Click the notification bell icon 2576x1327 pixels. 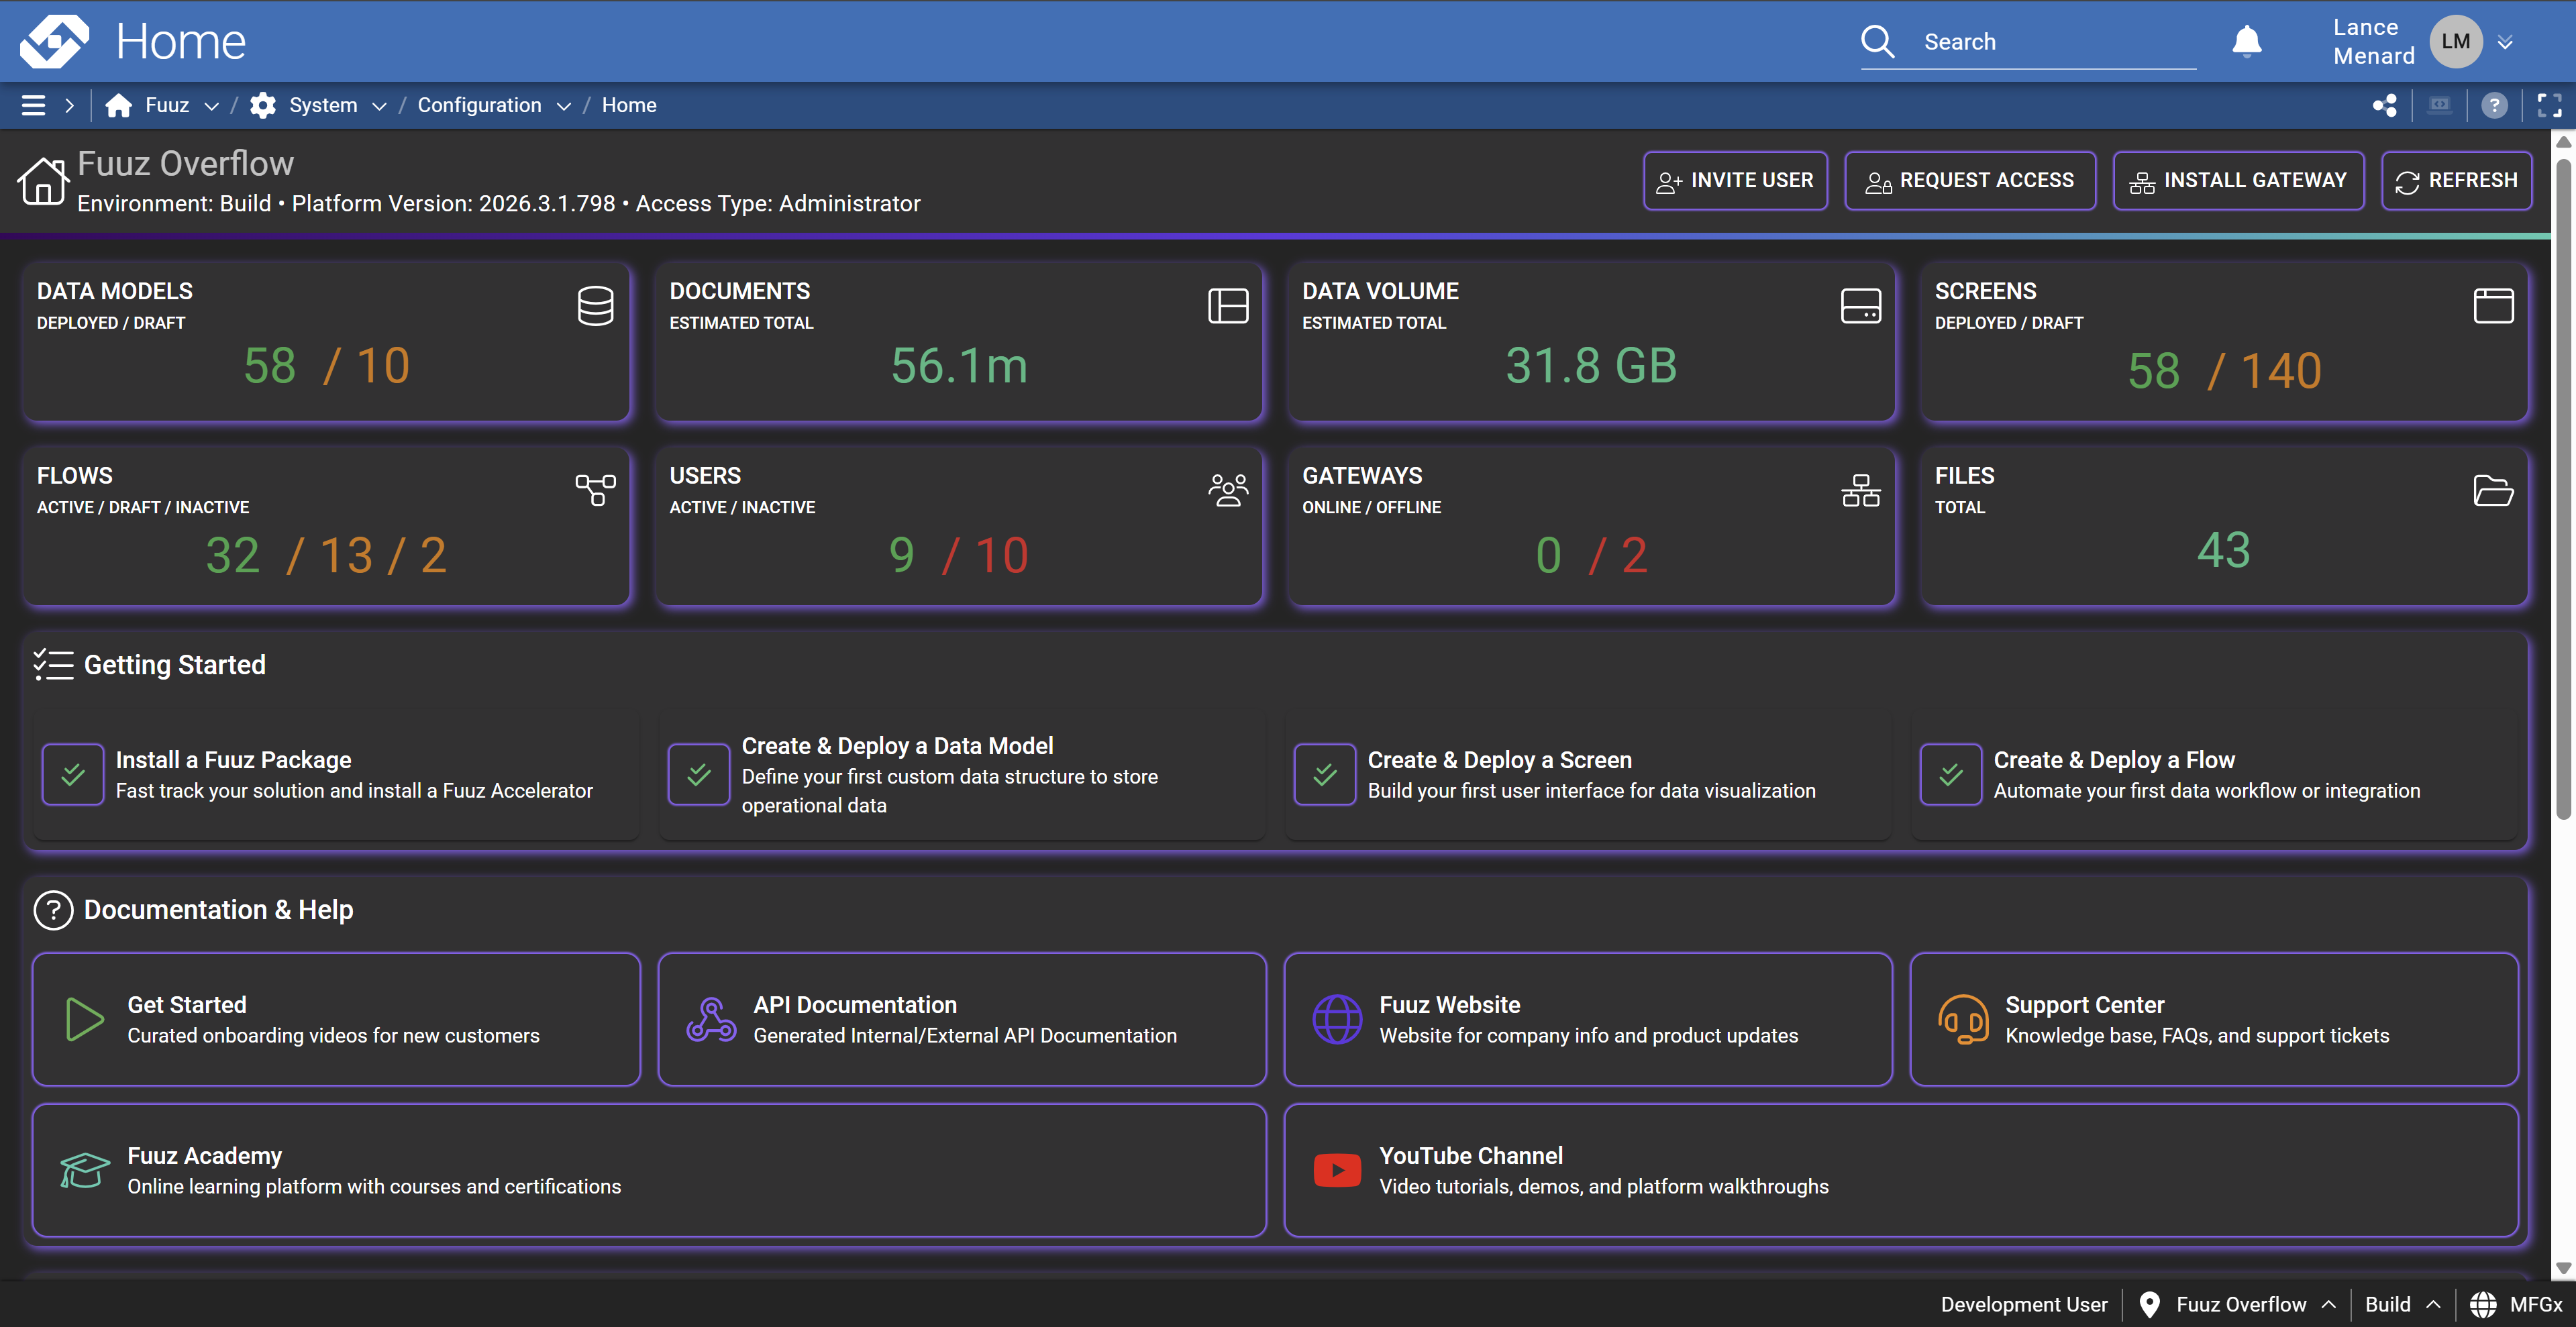tap(2246, 42)
